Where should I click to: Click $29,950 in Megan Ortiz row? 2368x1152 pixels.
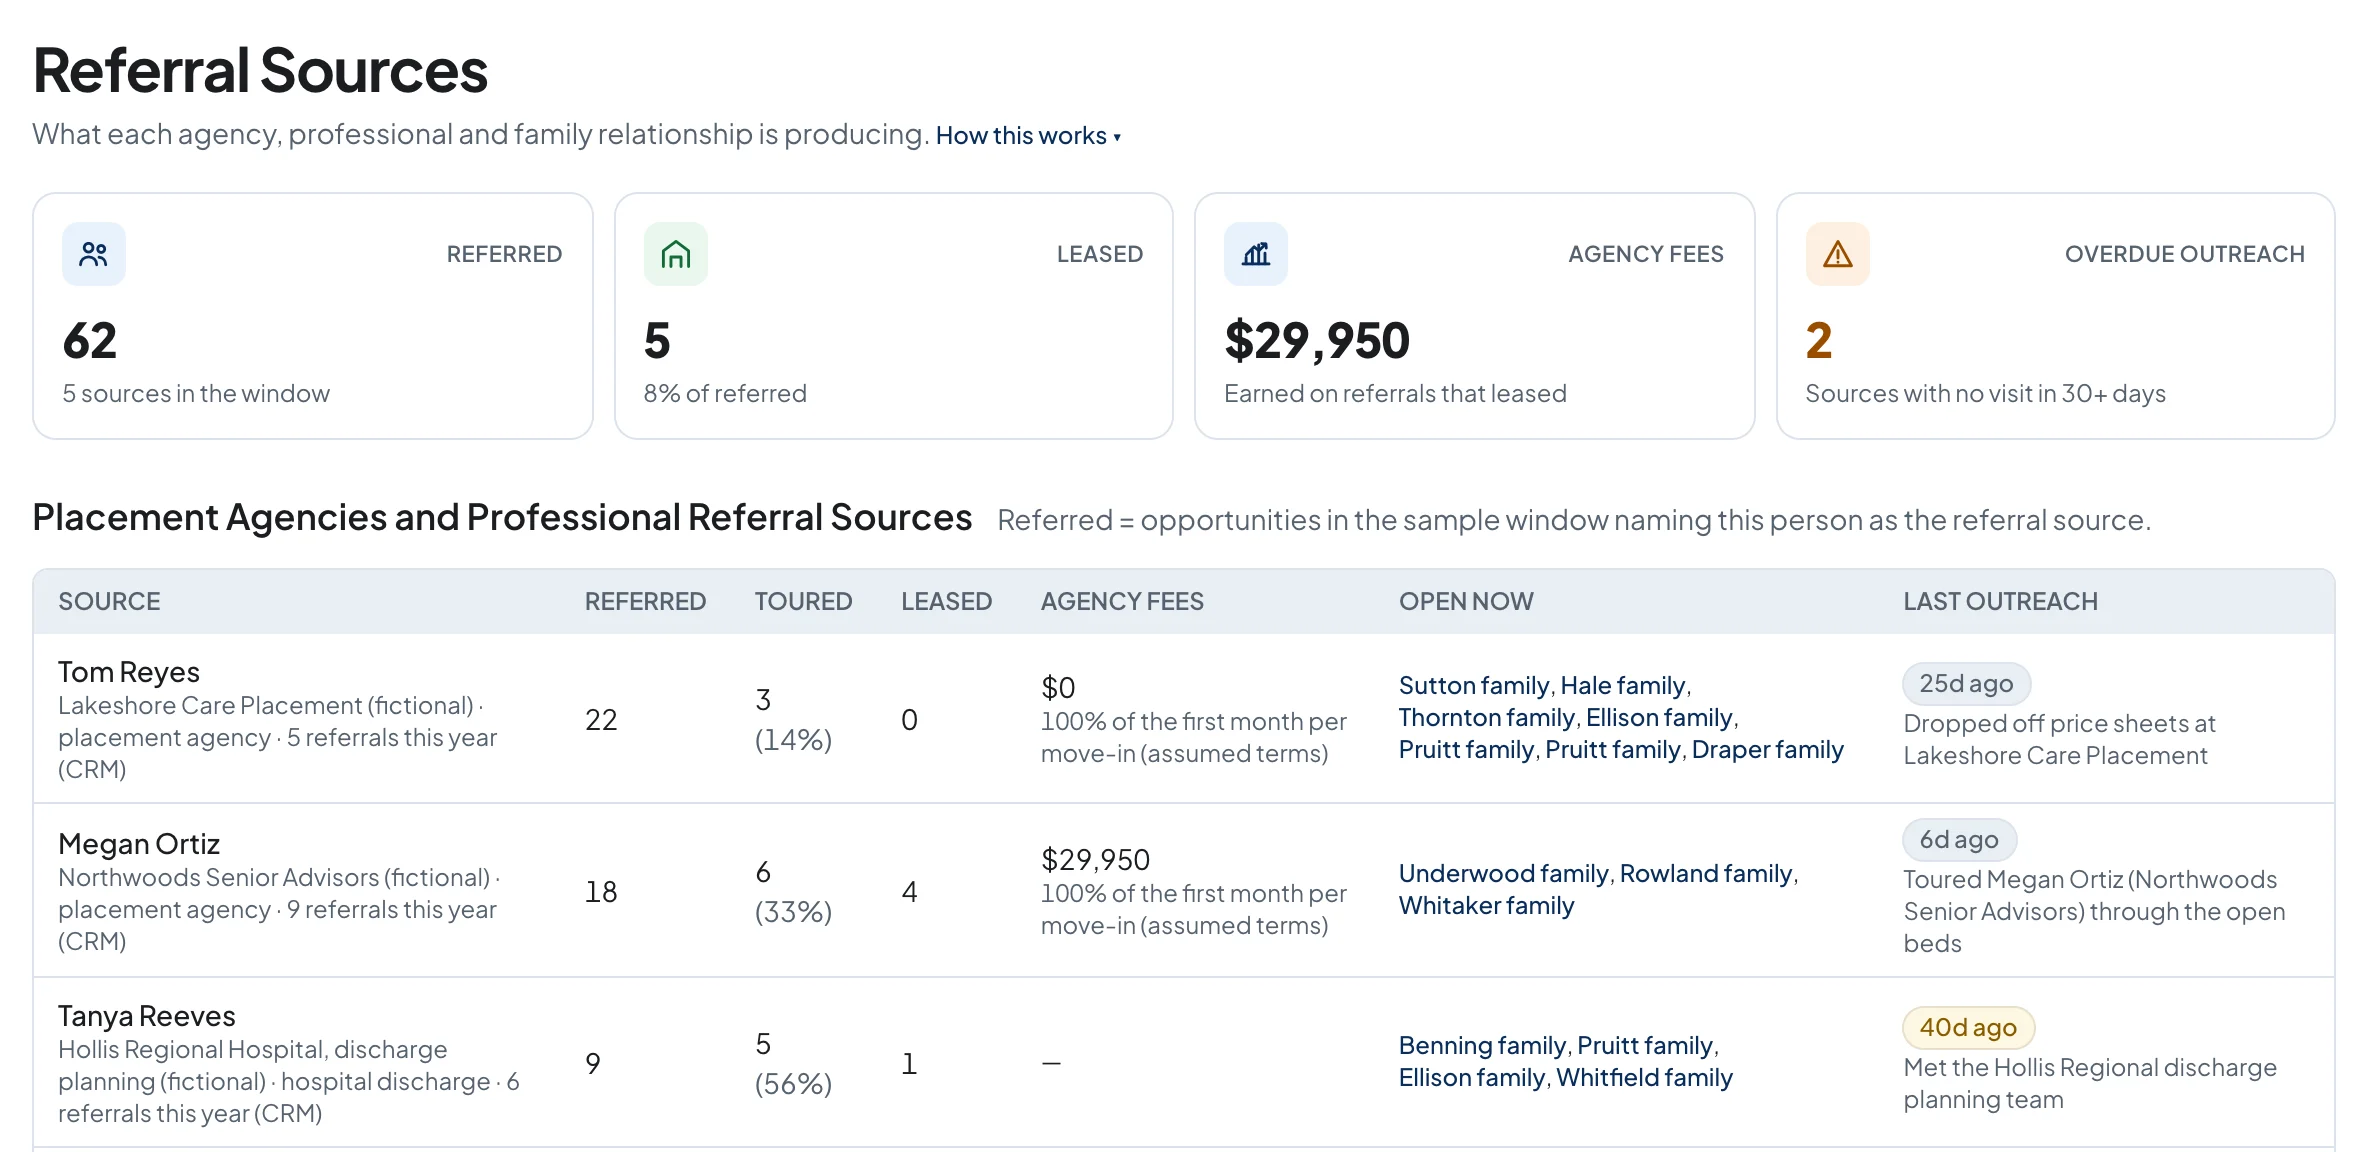pos(1095,860)
